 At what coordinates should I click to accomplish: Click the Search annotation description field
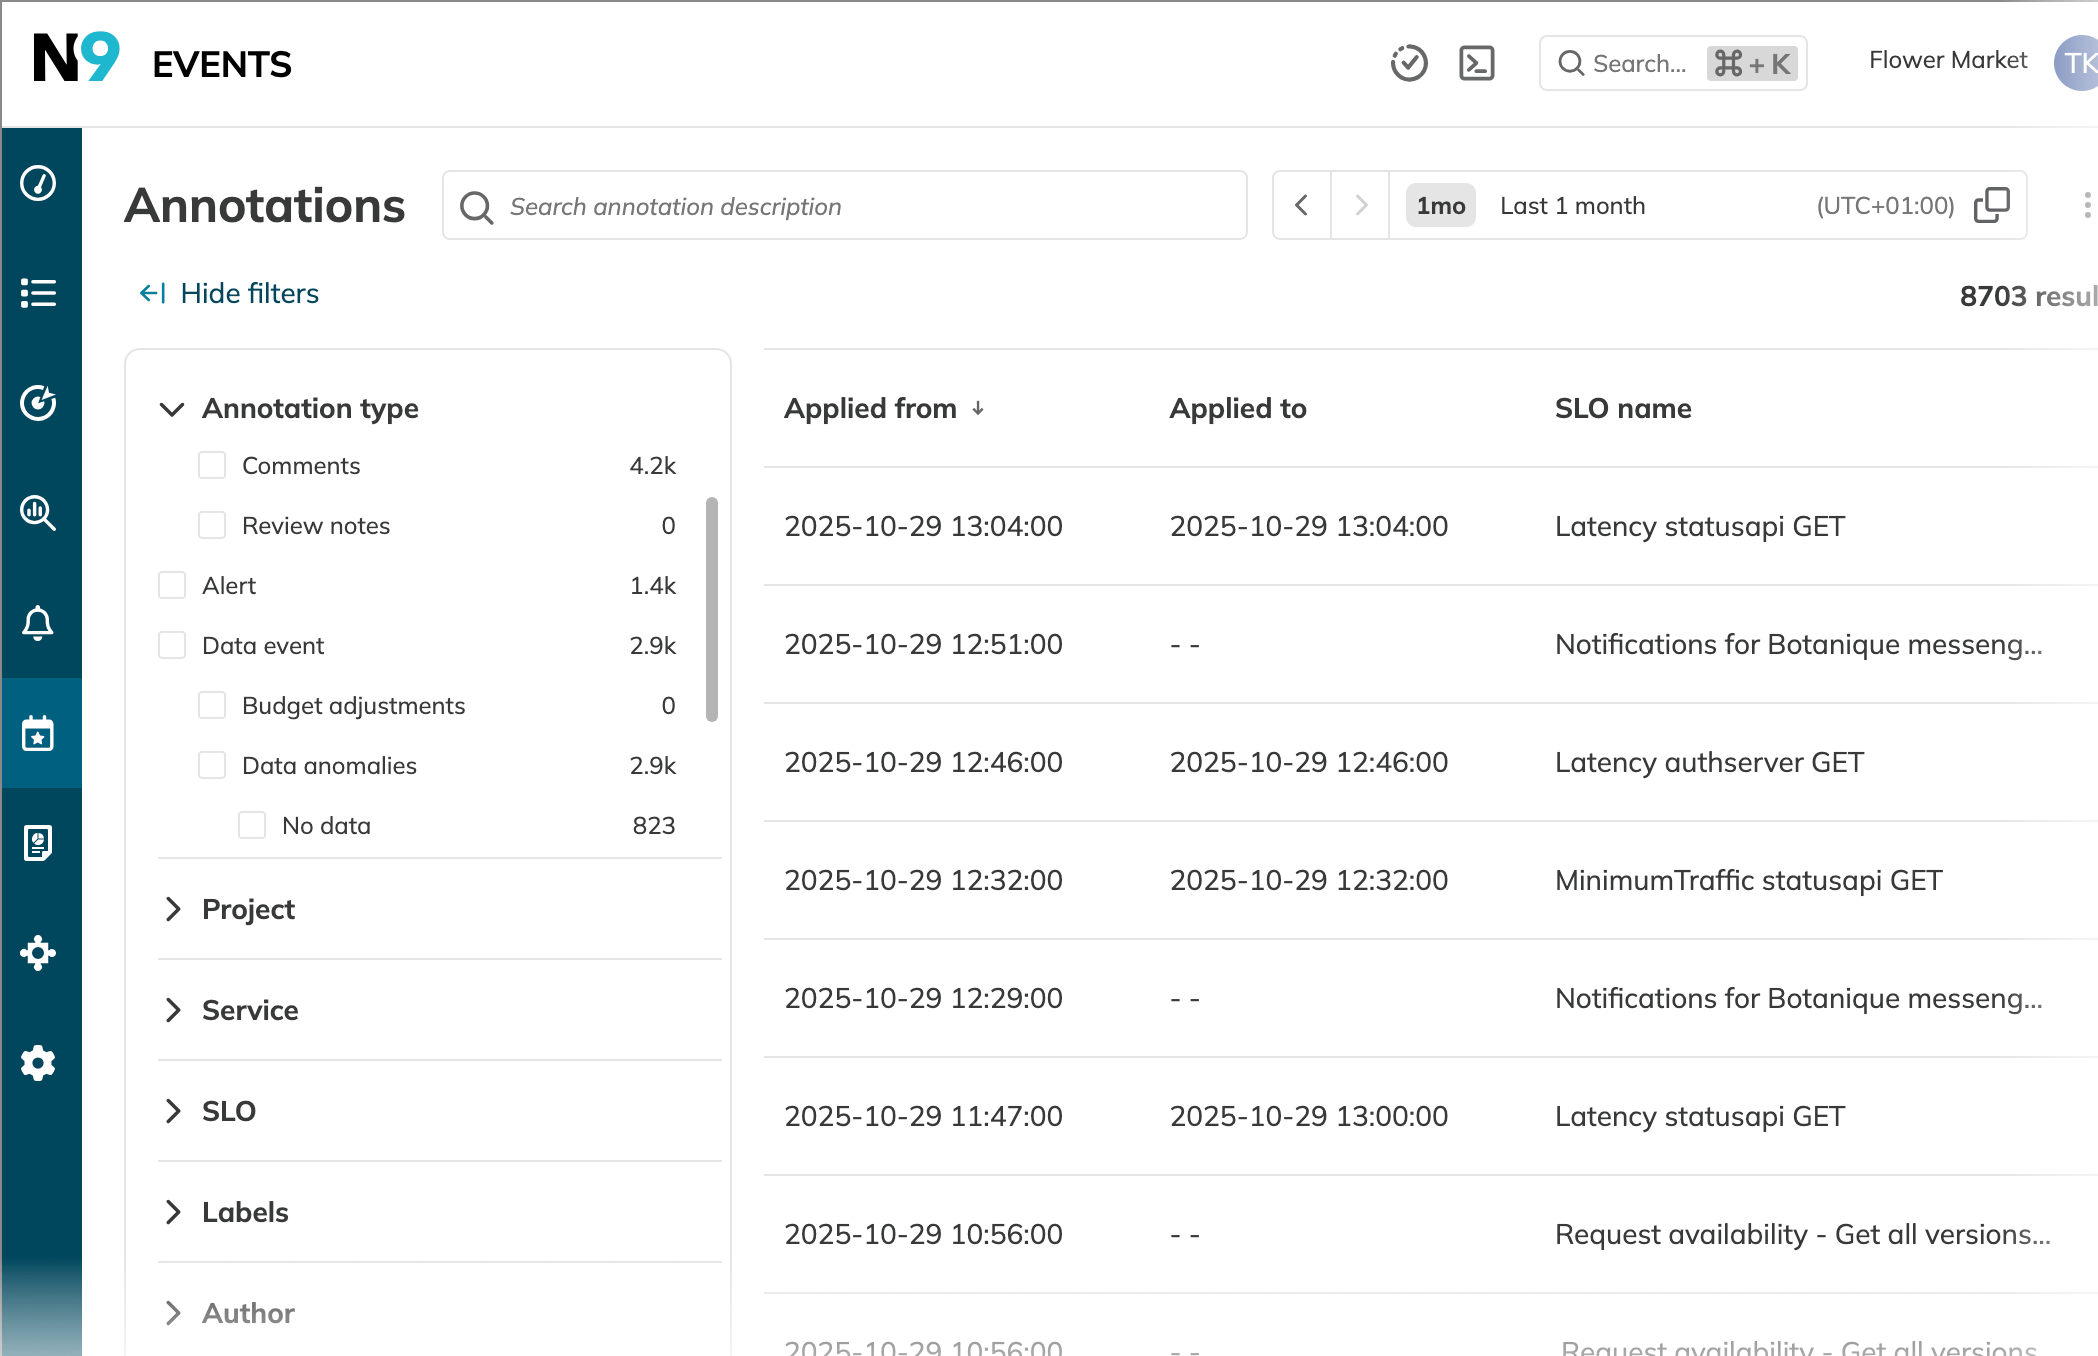[x=843, y=205]
